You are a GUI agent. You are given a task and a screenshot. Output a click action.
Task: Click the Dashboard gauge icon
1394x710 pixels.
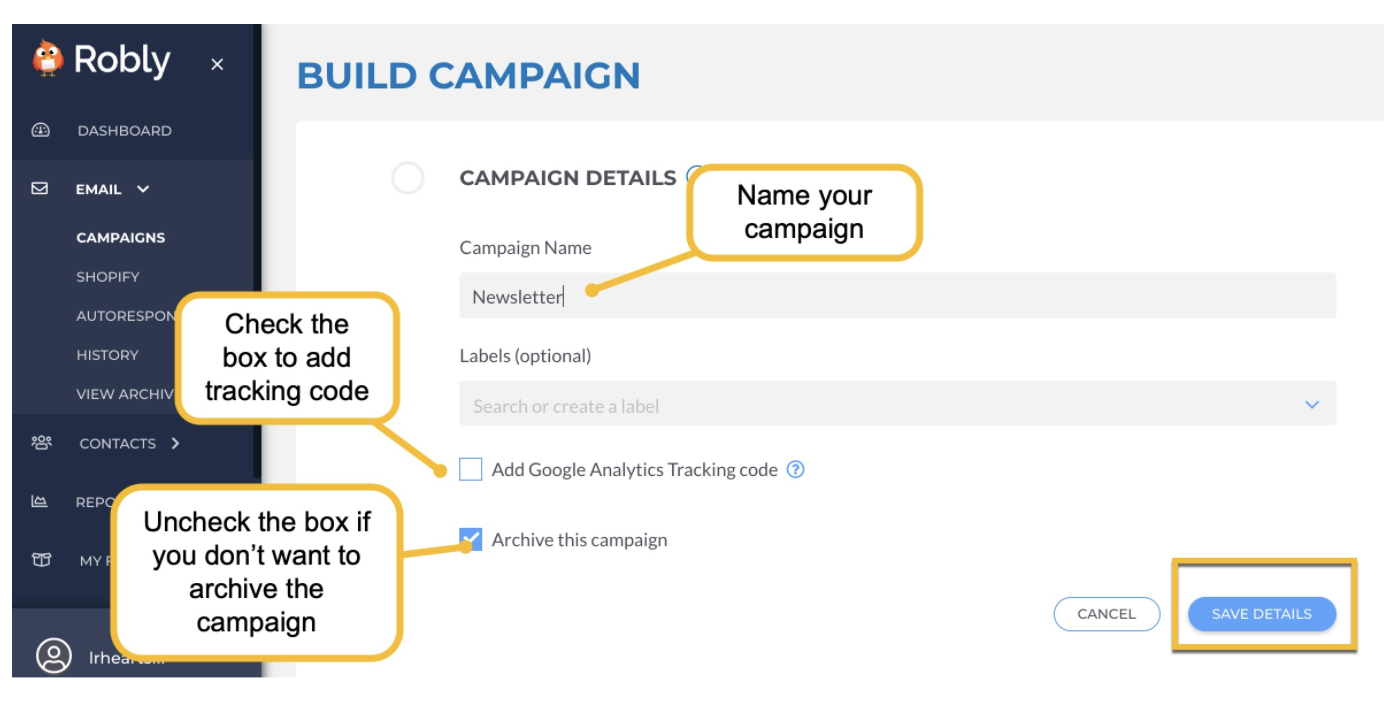(40, 130)
